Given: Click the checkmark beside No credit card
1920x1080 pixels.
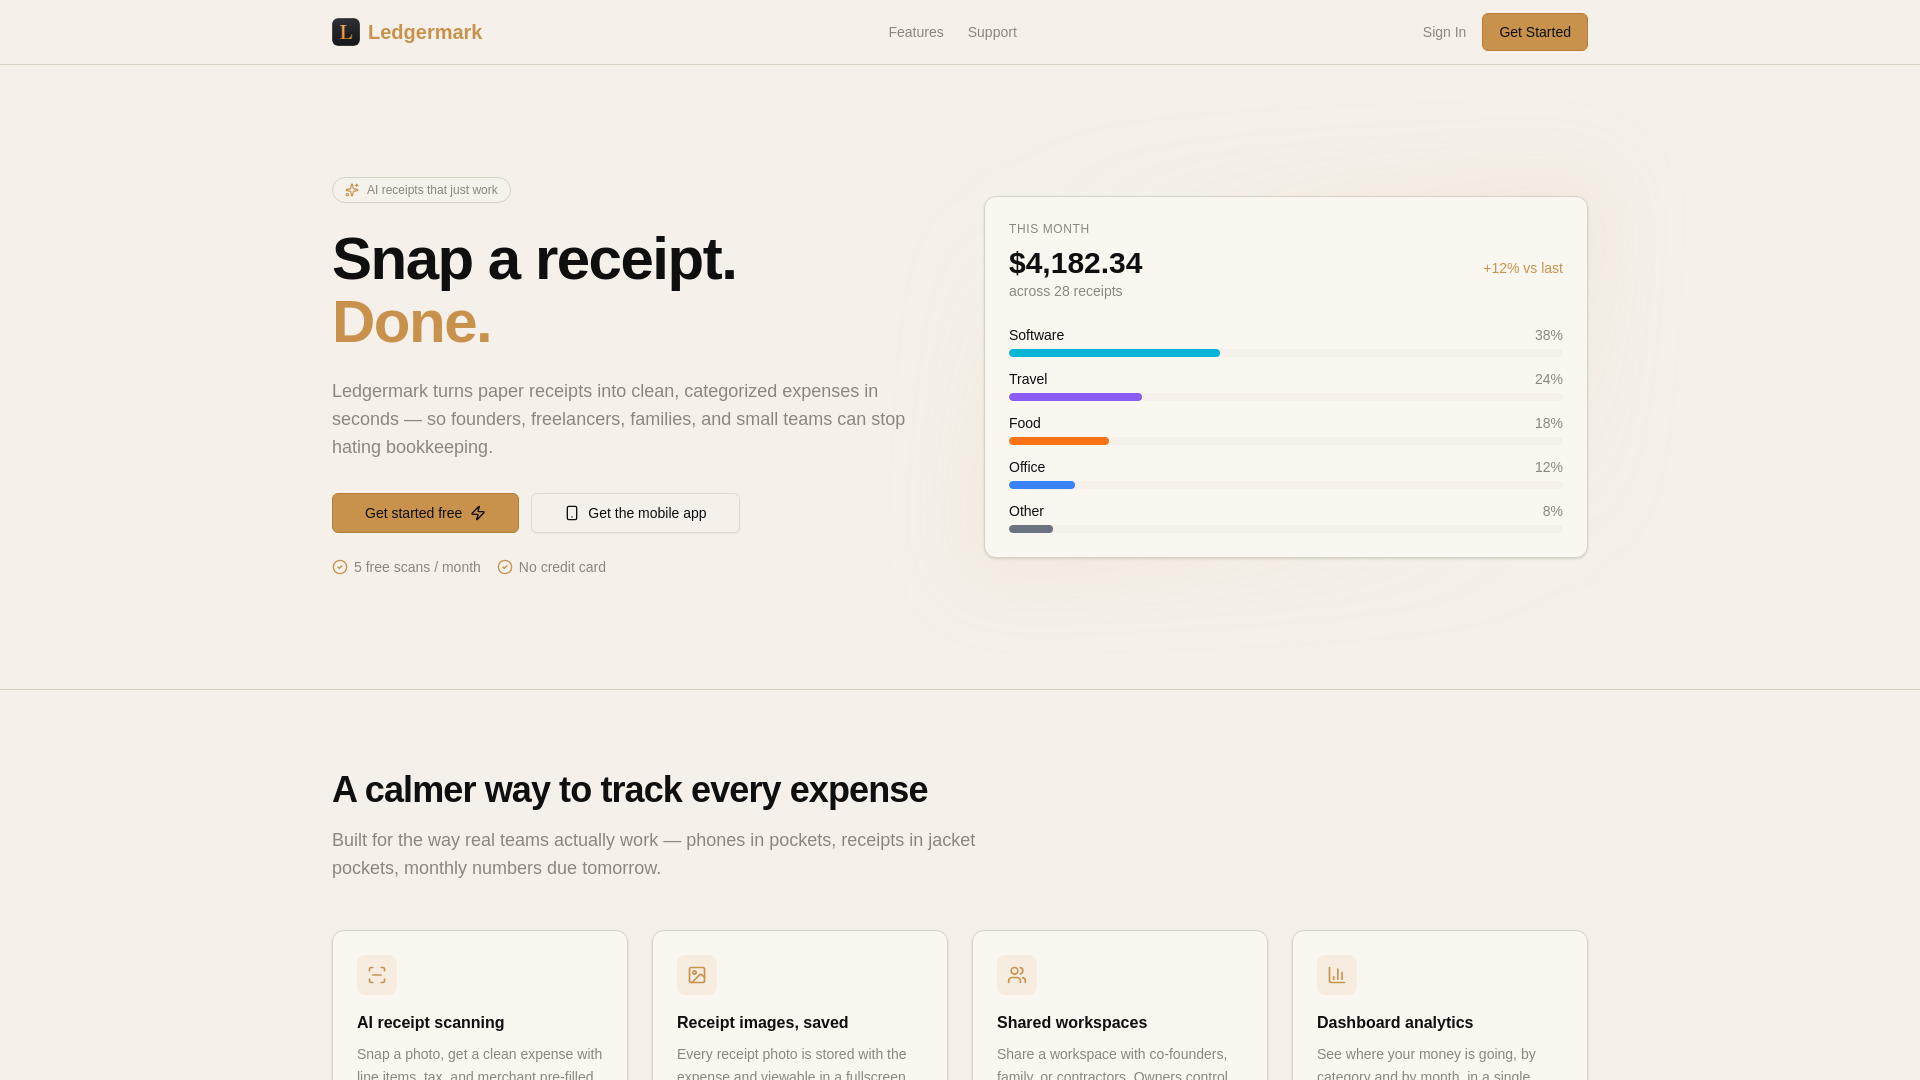Looking at the screenshot, I should (x=505, y=567).
